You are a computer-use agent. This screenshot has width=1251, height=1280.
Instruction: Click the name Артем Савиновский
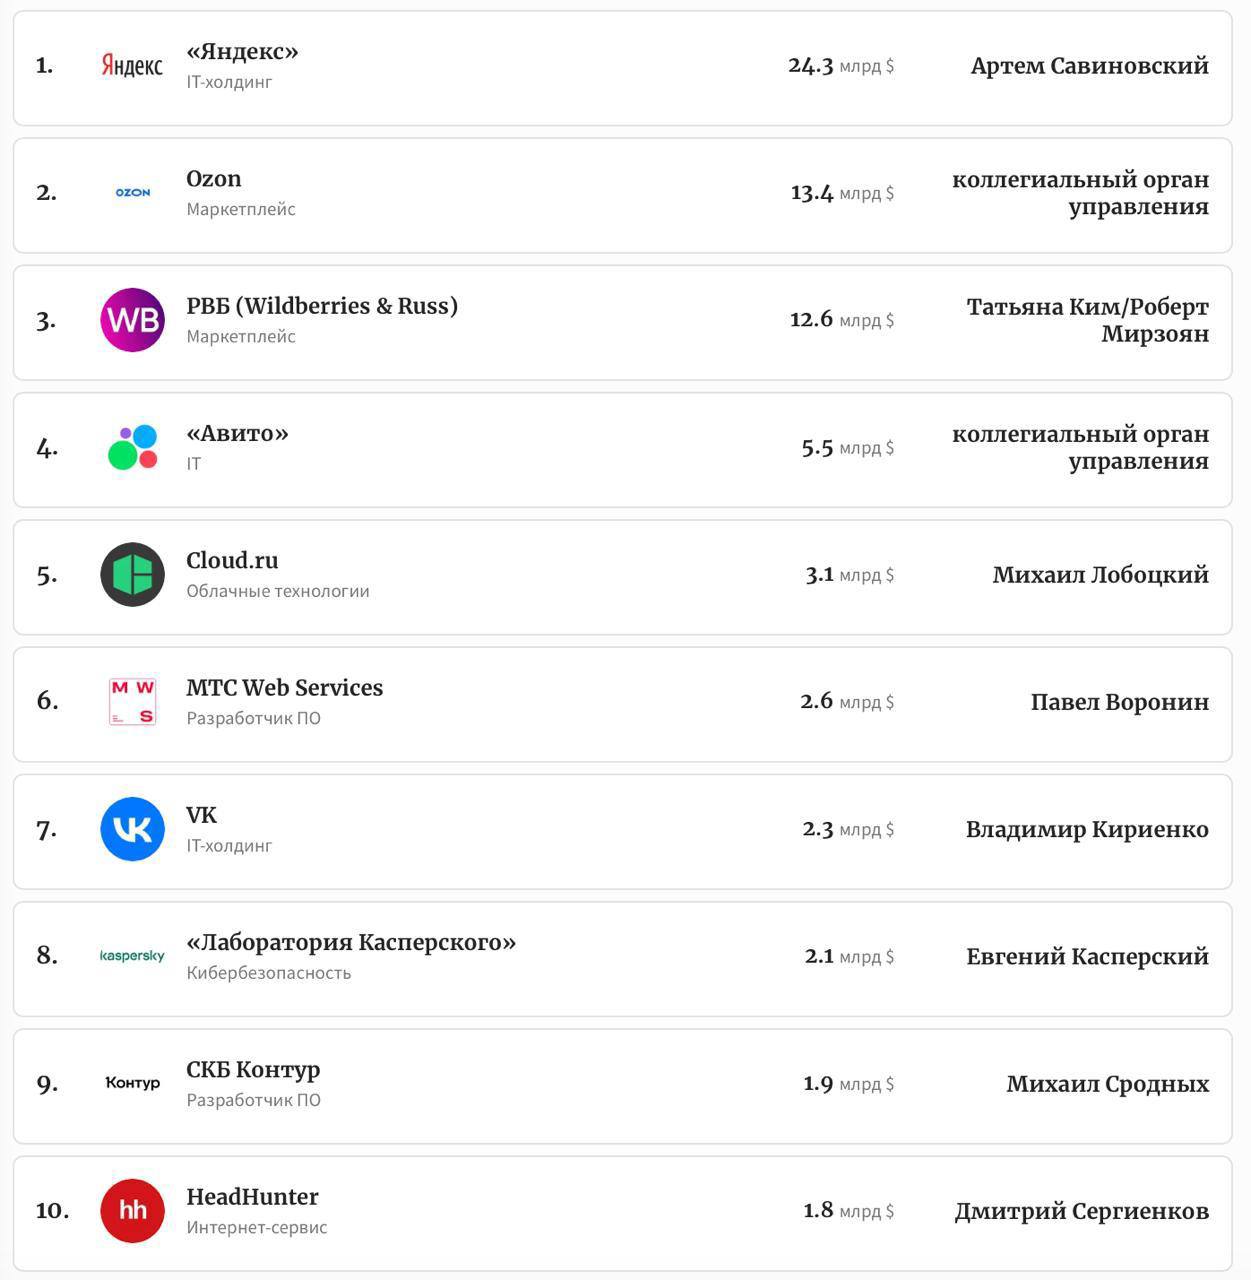pos(1089,66)
